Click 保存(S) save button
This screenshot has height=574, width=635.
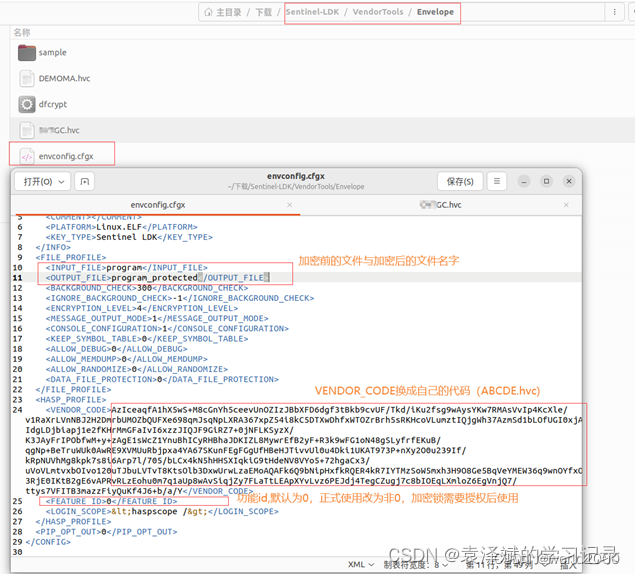[460, 181]
